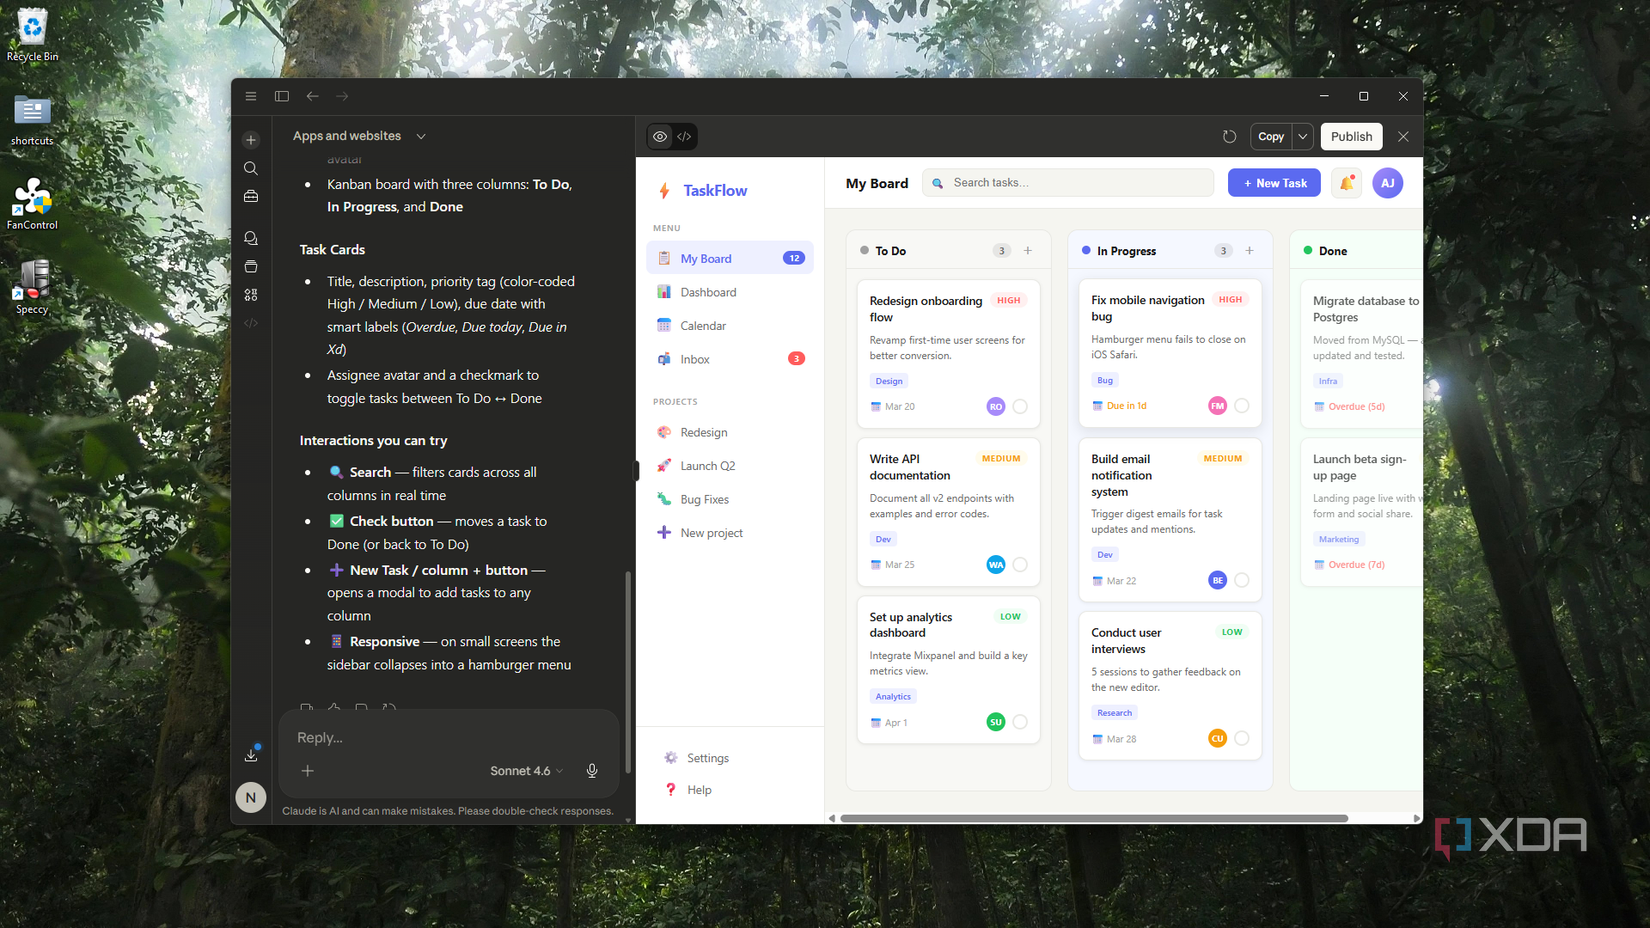Close the artifact preview panel
This screenshot has width=1650, height=928.
pyautogui.click(x=1403, y=137)
